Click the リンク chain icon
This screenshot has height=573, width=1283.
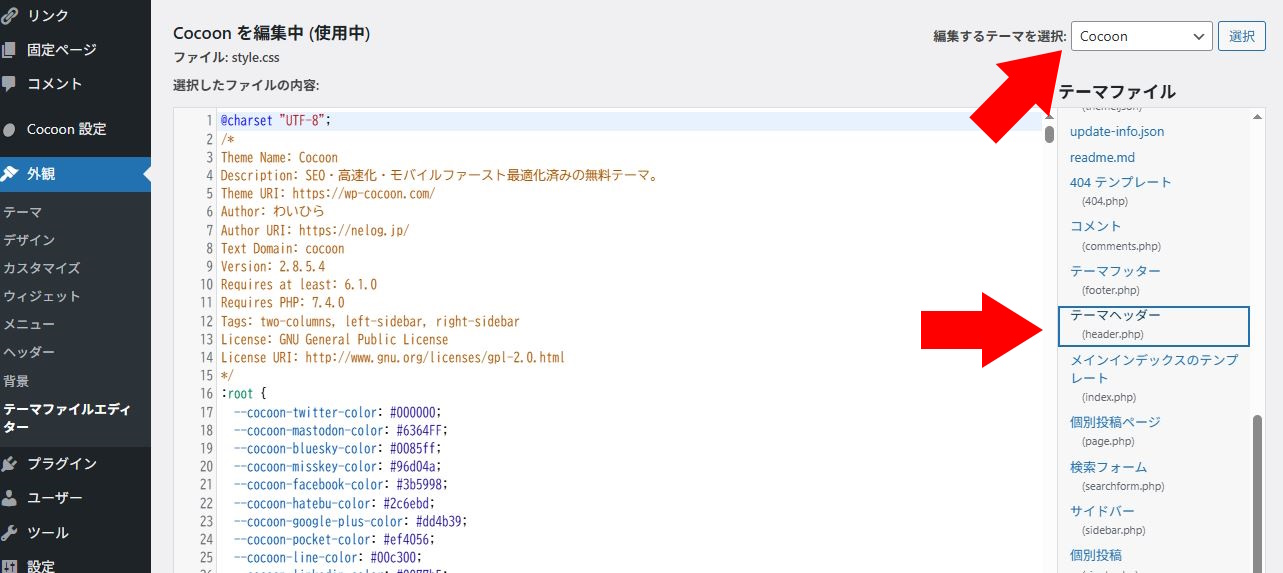(x=9, y=15)
